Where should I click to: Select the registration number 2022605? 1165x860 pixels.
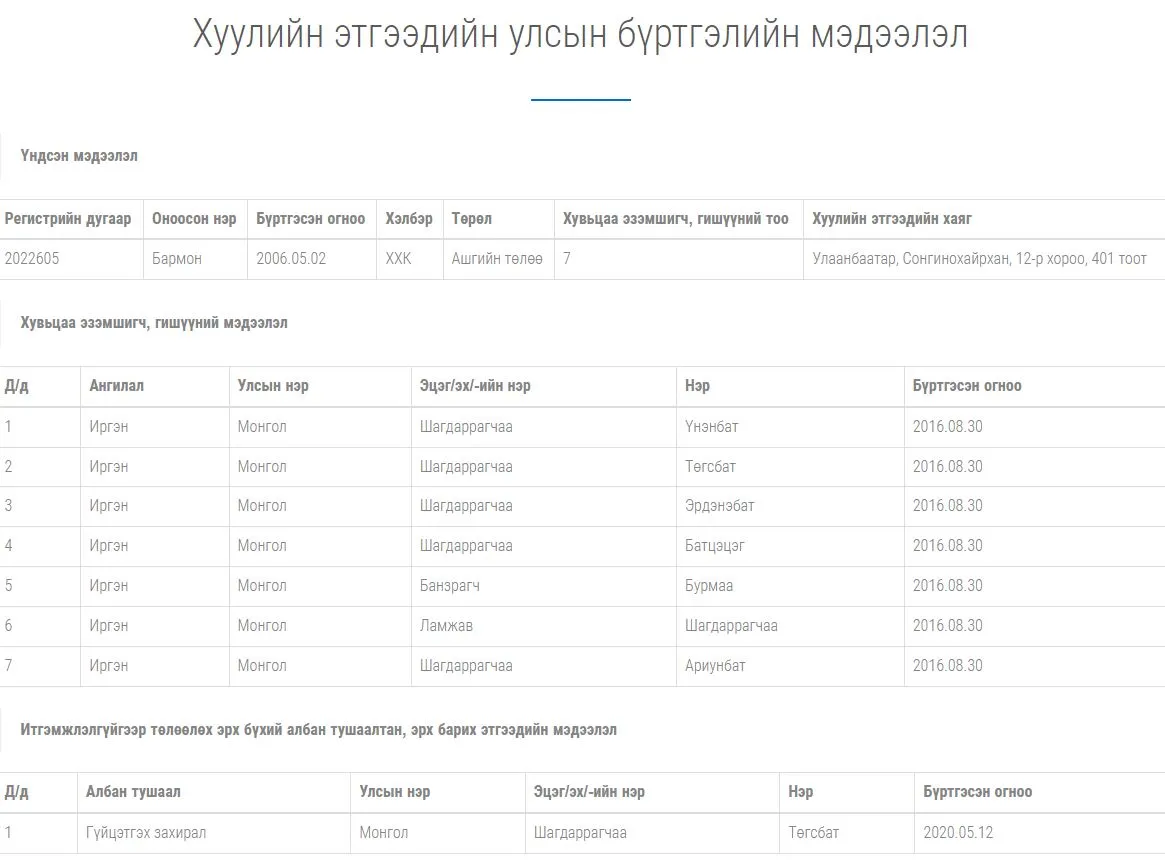click(x=32, y=259)
